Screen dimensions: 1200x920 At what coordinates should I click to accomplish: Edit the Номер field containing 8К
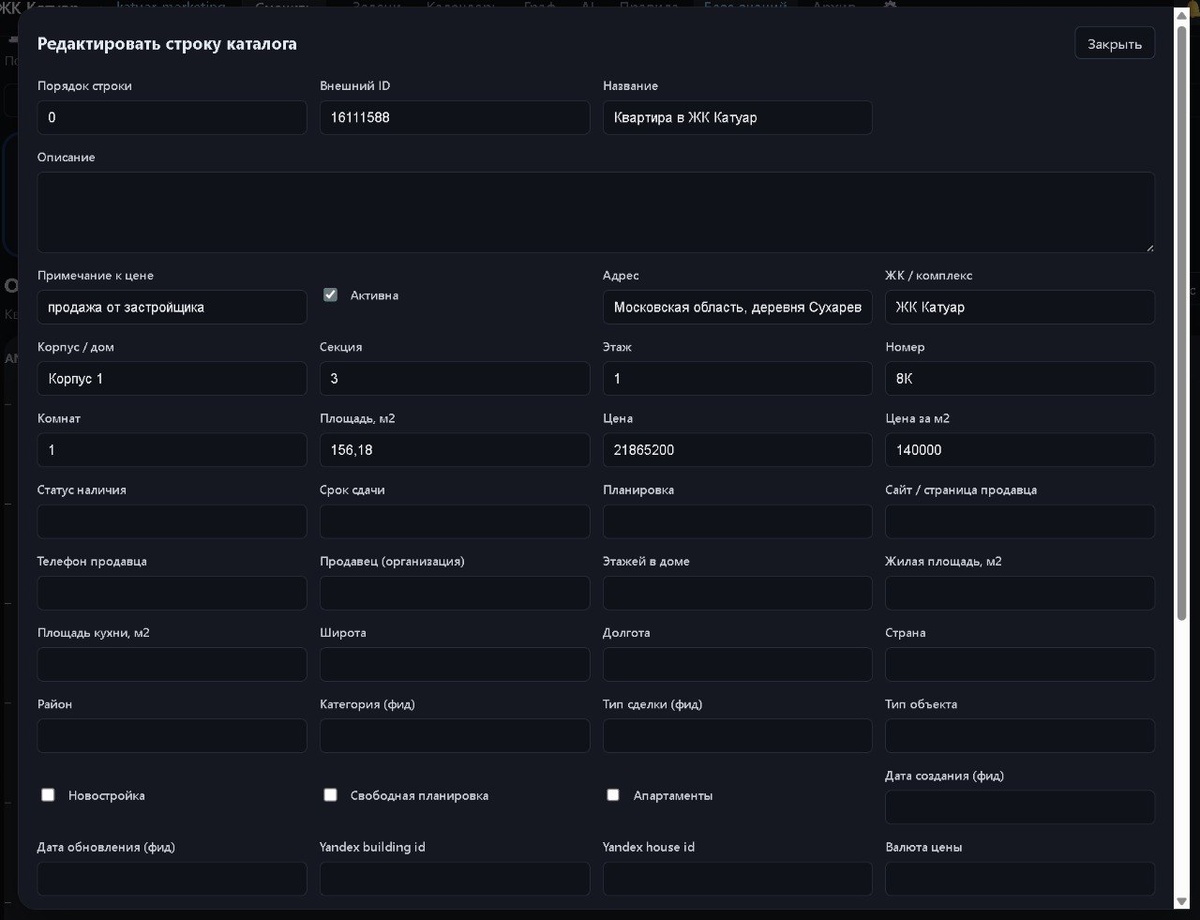pos(1020,379)
